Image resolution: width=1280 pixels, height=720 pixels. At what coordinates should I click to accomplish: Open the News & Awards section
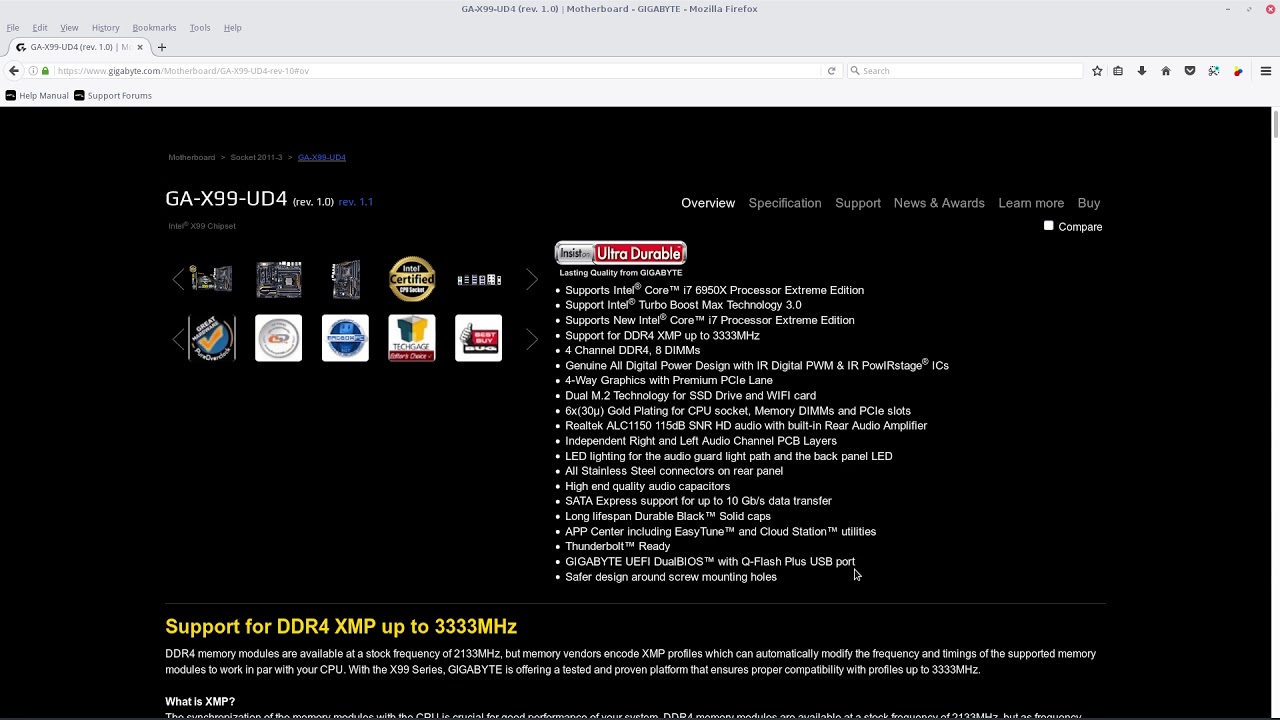click(939, 203)
